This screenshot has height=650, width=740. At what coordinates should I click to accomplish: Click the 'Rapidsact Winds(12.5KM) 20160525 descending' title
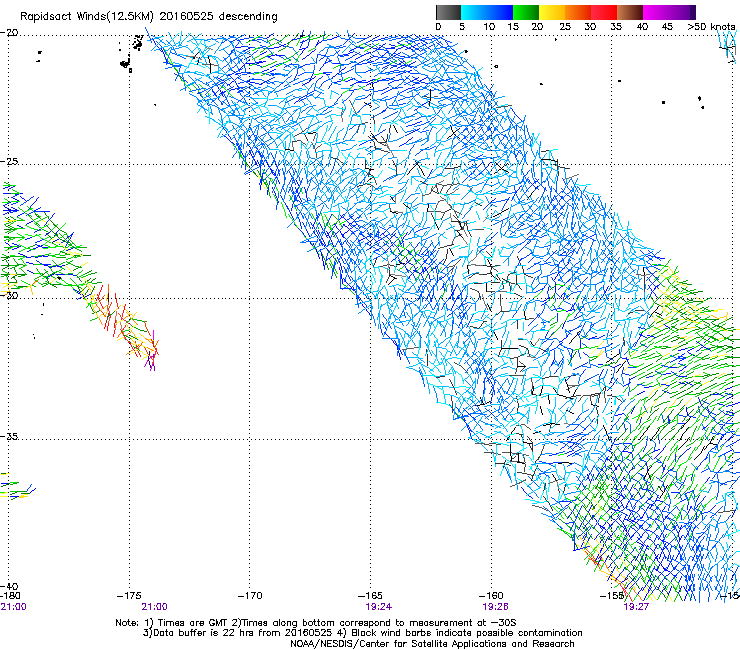(149, 16)
